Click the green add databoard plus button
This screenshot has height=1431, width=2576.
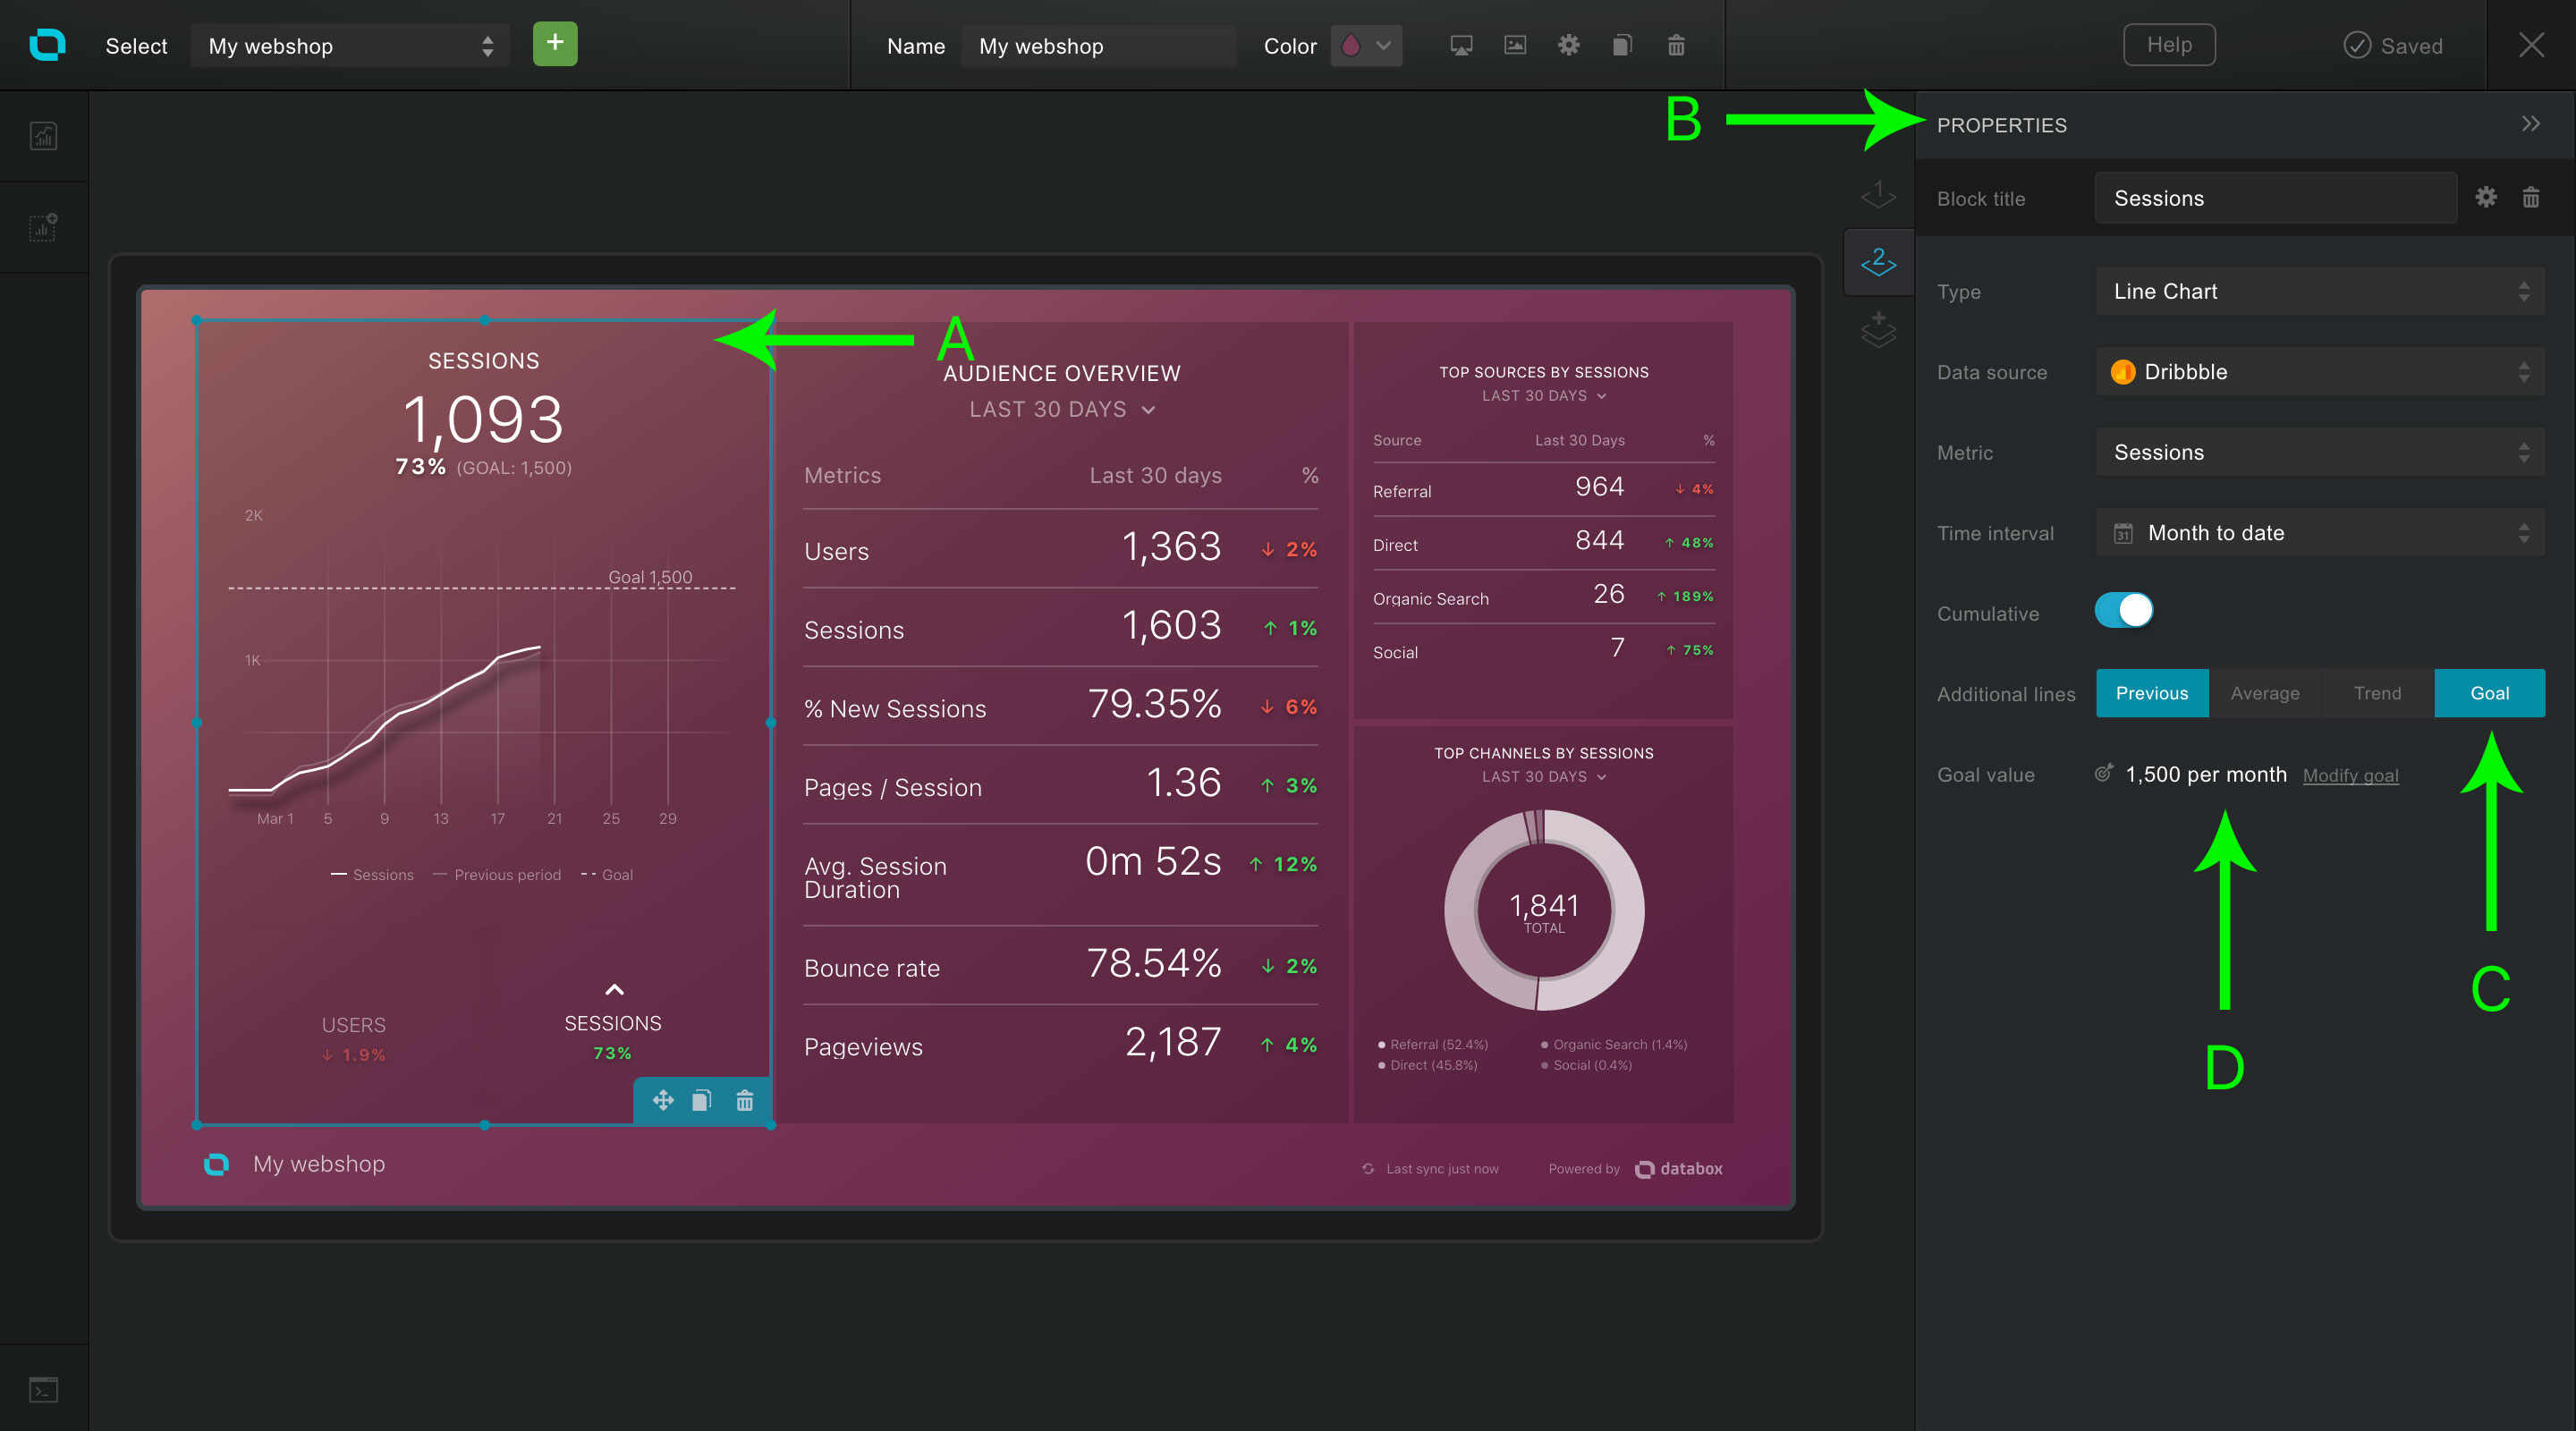coord(555,44)
